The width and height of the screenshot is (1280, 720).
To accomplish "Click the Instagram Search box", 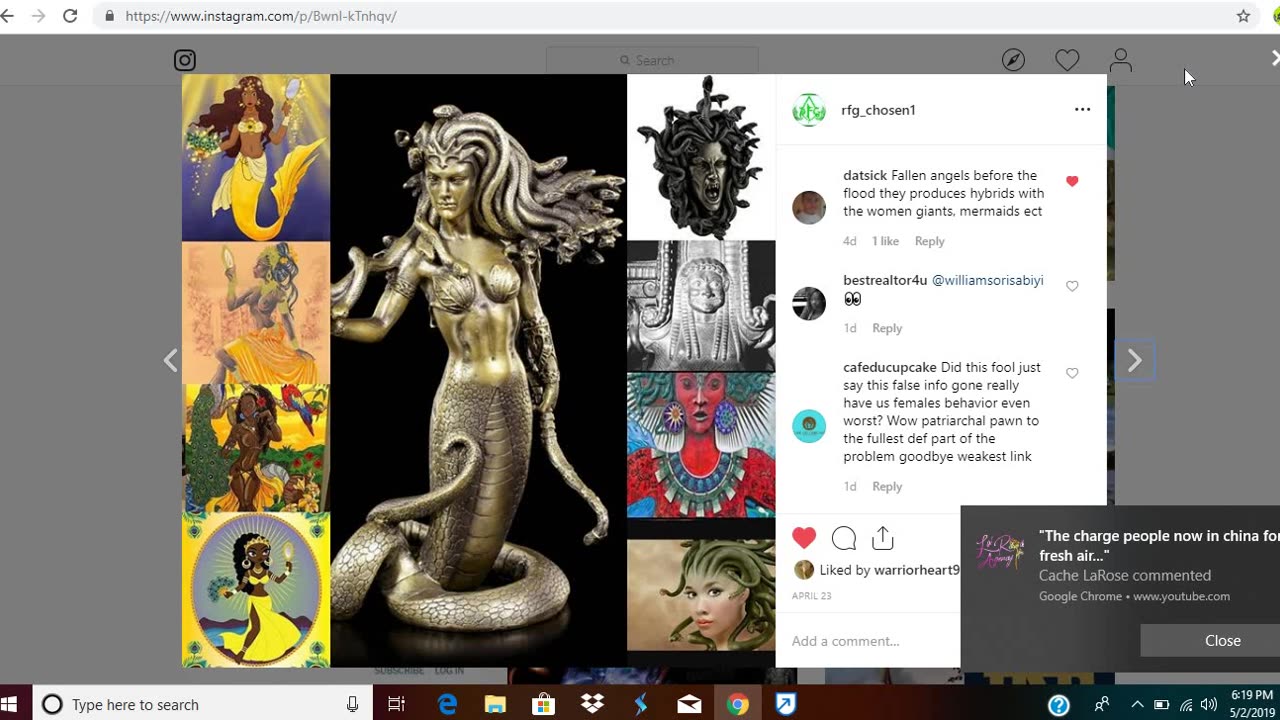I will pos(652,60).
